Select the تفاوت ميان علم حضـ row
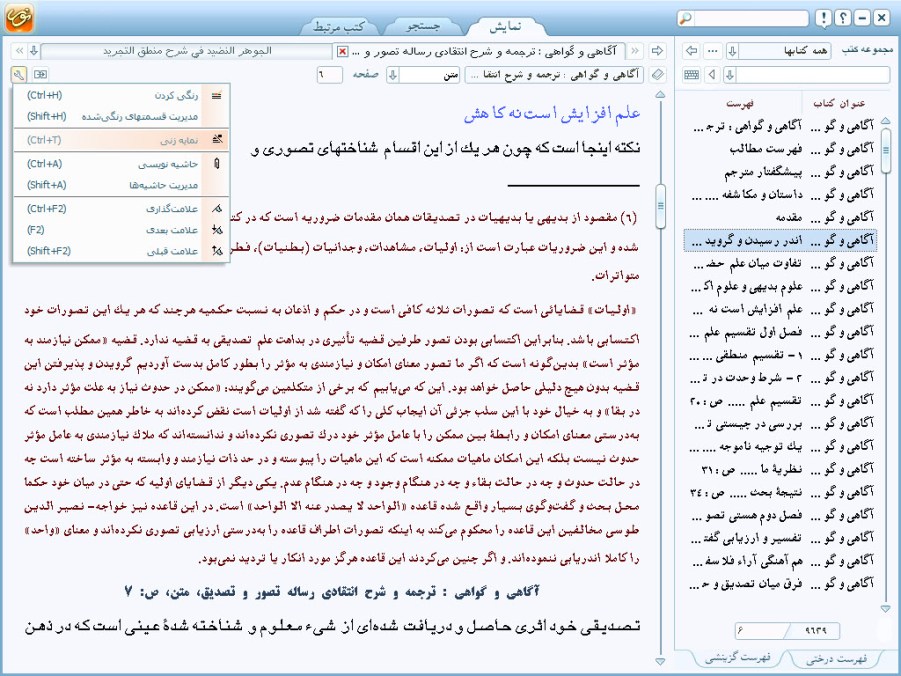901x676 pixels. pos(780,263)
